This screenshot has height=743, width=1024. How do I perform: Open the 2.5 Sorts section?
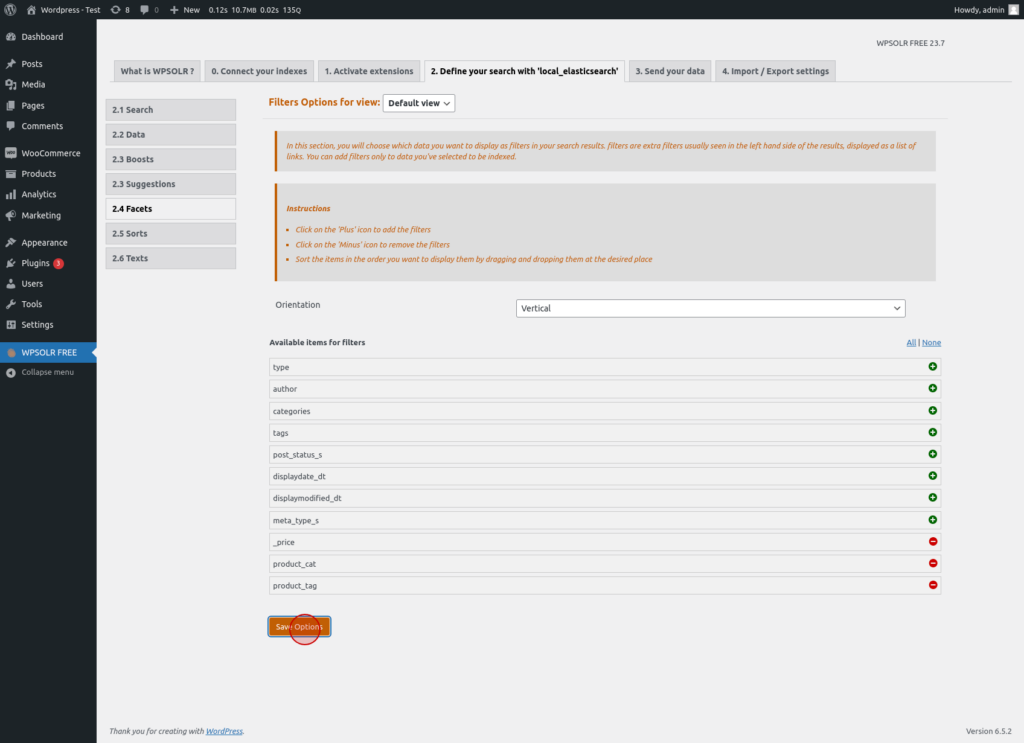pyautogui.click(x=170, y=234)
